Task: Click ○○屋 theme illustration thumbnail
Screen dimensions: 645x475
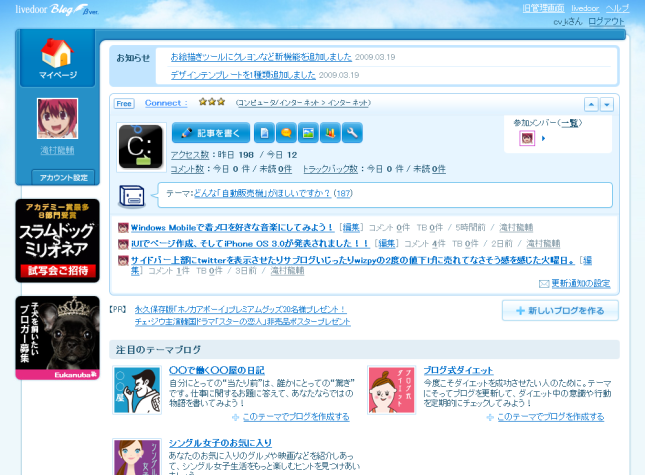Action: pyautogui.click(x=137, y=390)
